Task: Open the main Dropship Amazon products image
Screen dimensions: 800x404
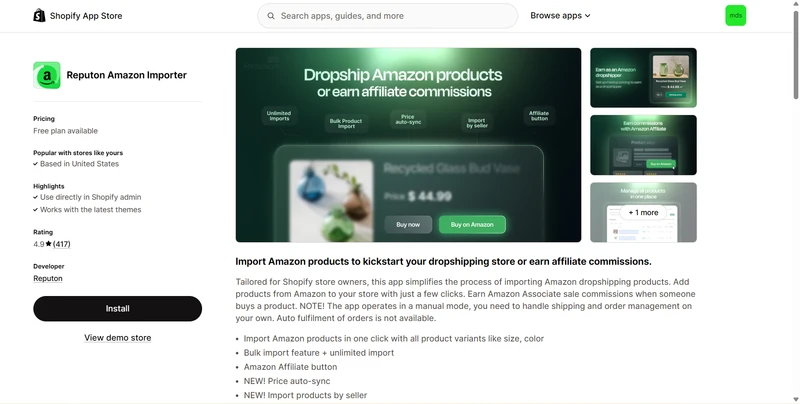Action: click(408, 145)
